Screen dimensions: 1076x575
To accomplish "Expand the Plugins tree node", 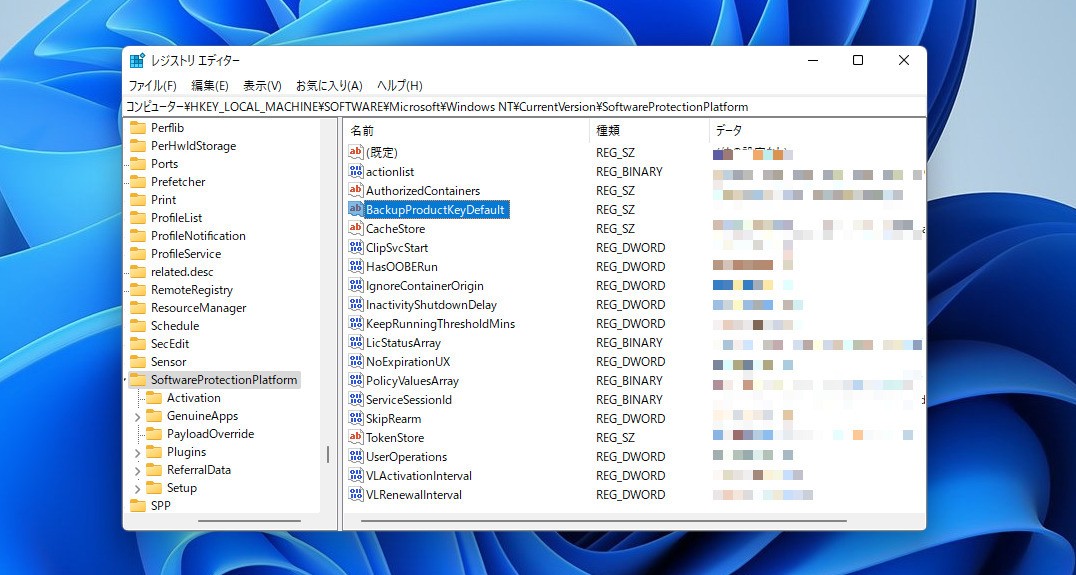I will click(137, 452).
